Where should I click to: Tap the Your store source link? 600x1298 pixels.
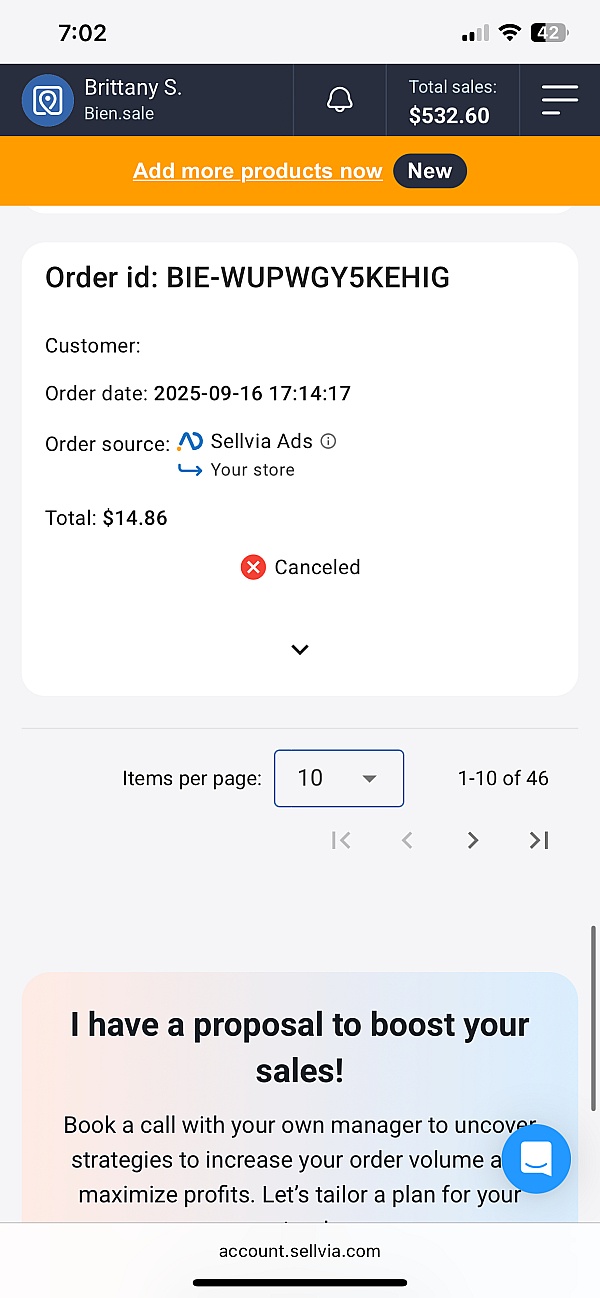252,470
